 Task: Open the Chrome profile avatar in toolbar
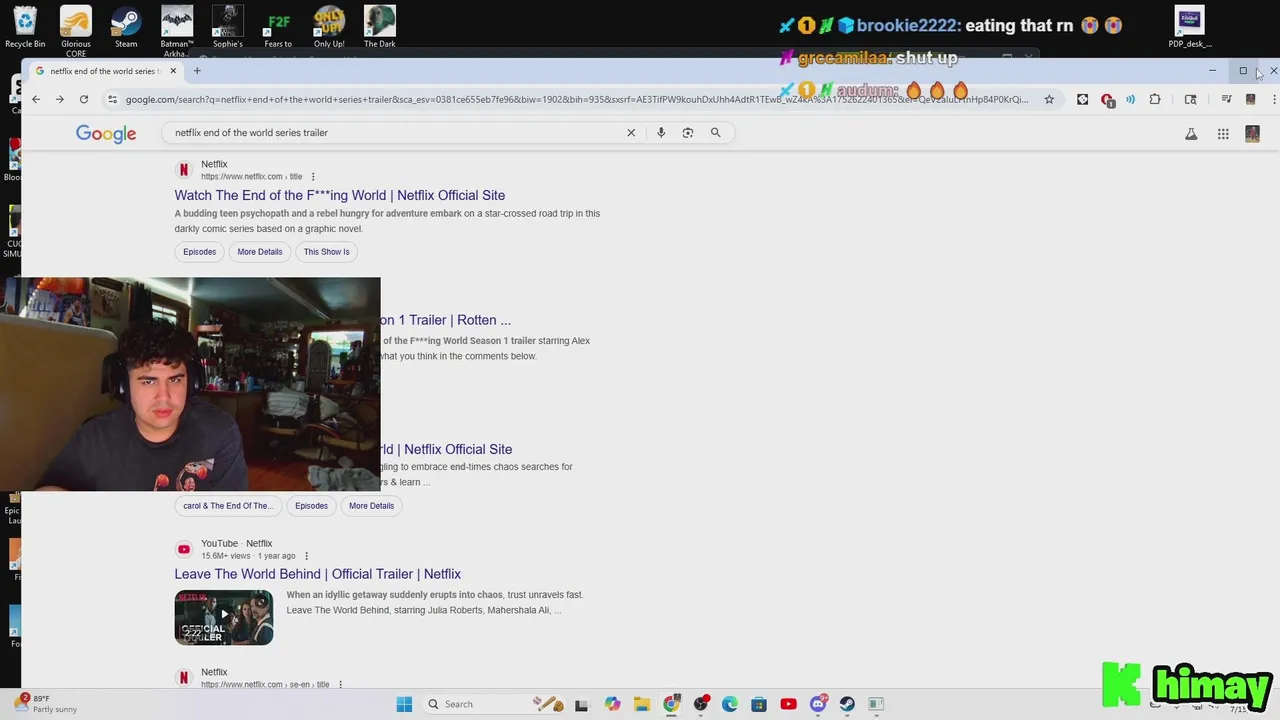(1250, 99)
